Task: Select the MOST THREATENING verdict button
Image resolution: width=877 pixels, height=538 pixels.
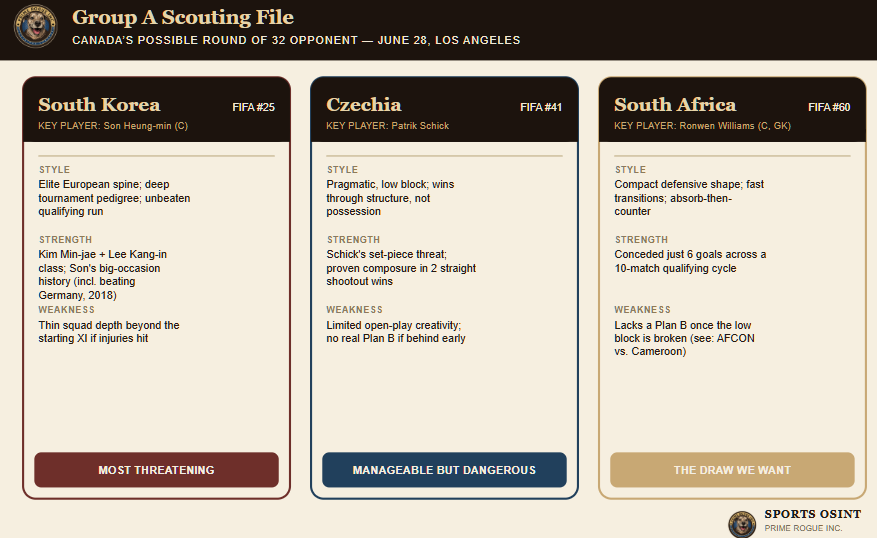Action: click(157, 470)
